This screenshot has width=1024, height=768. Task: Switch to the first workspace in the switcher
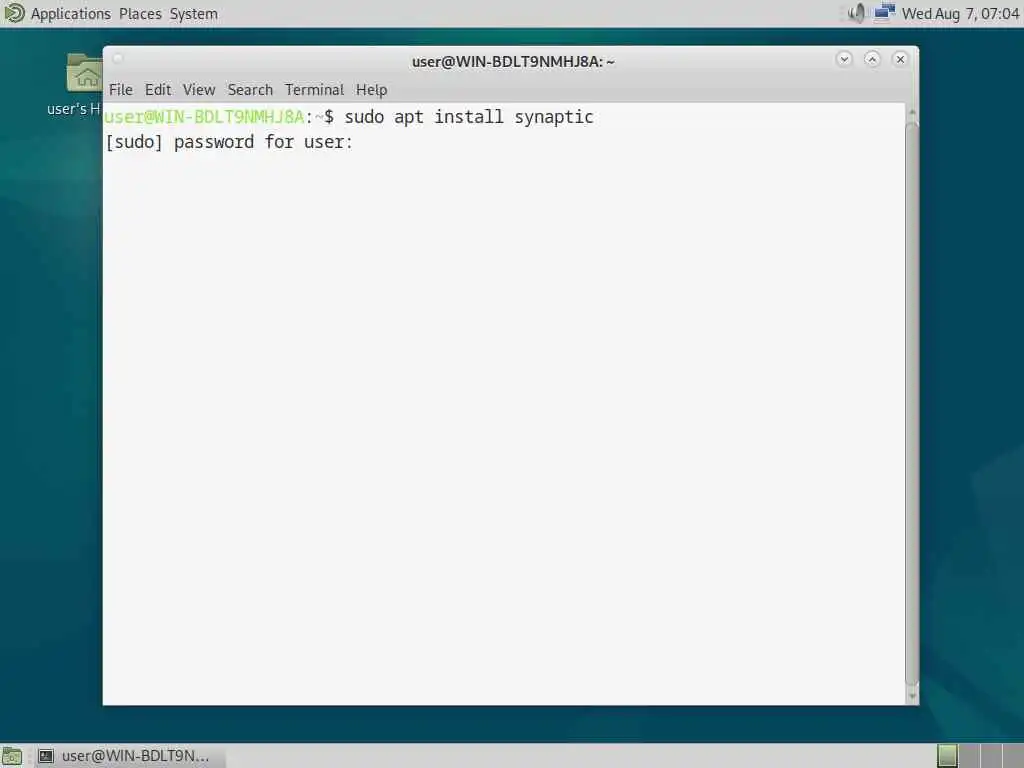coord(948,756)
